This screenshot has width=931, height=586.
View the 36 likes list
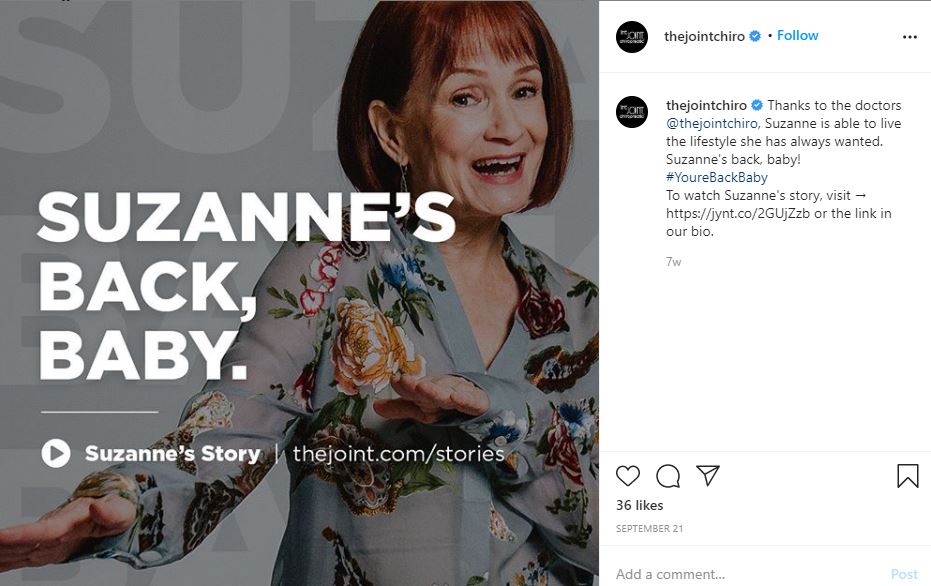(640, 506)
